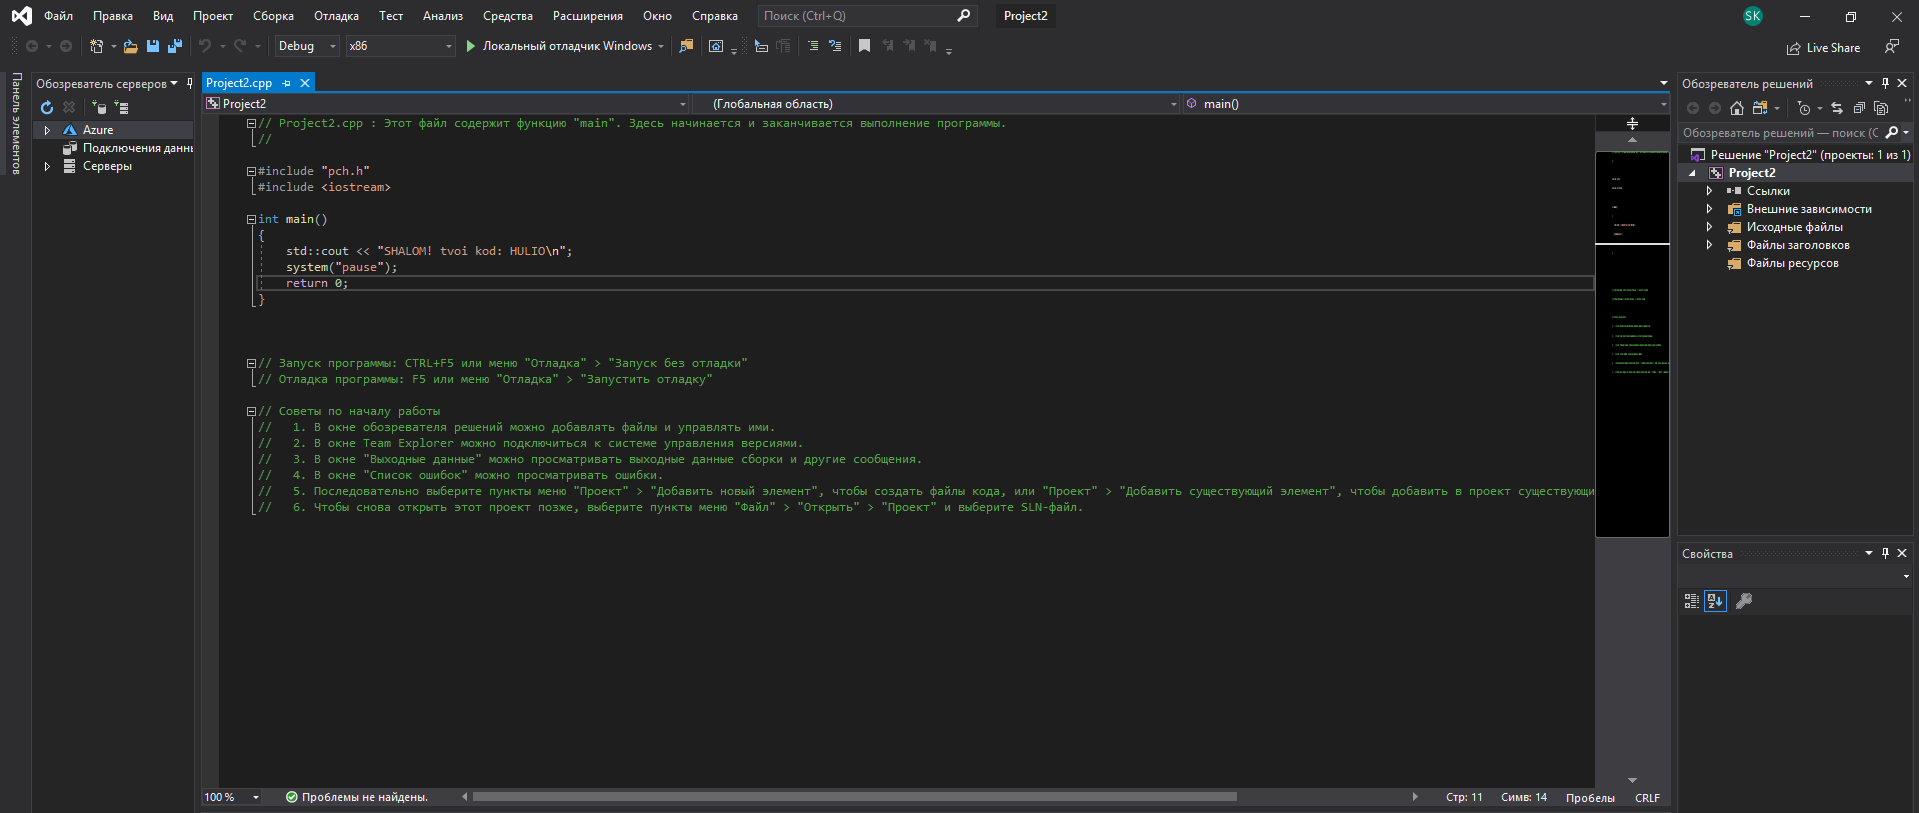Click Sync with Active Document icon
Image resolution: width=1919 pixels, height=813 pixels.
[x=1837, y=108]
